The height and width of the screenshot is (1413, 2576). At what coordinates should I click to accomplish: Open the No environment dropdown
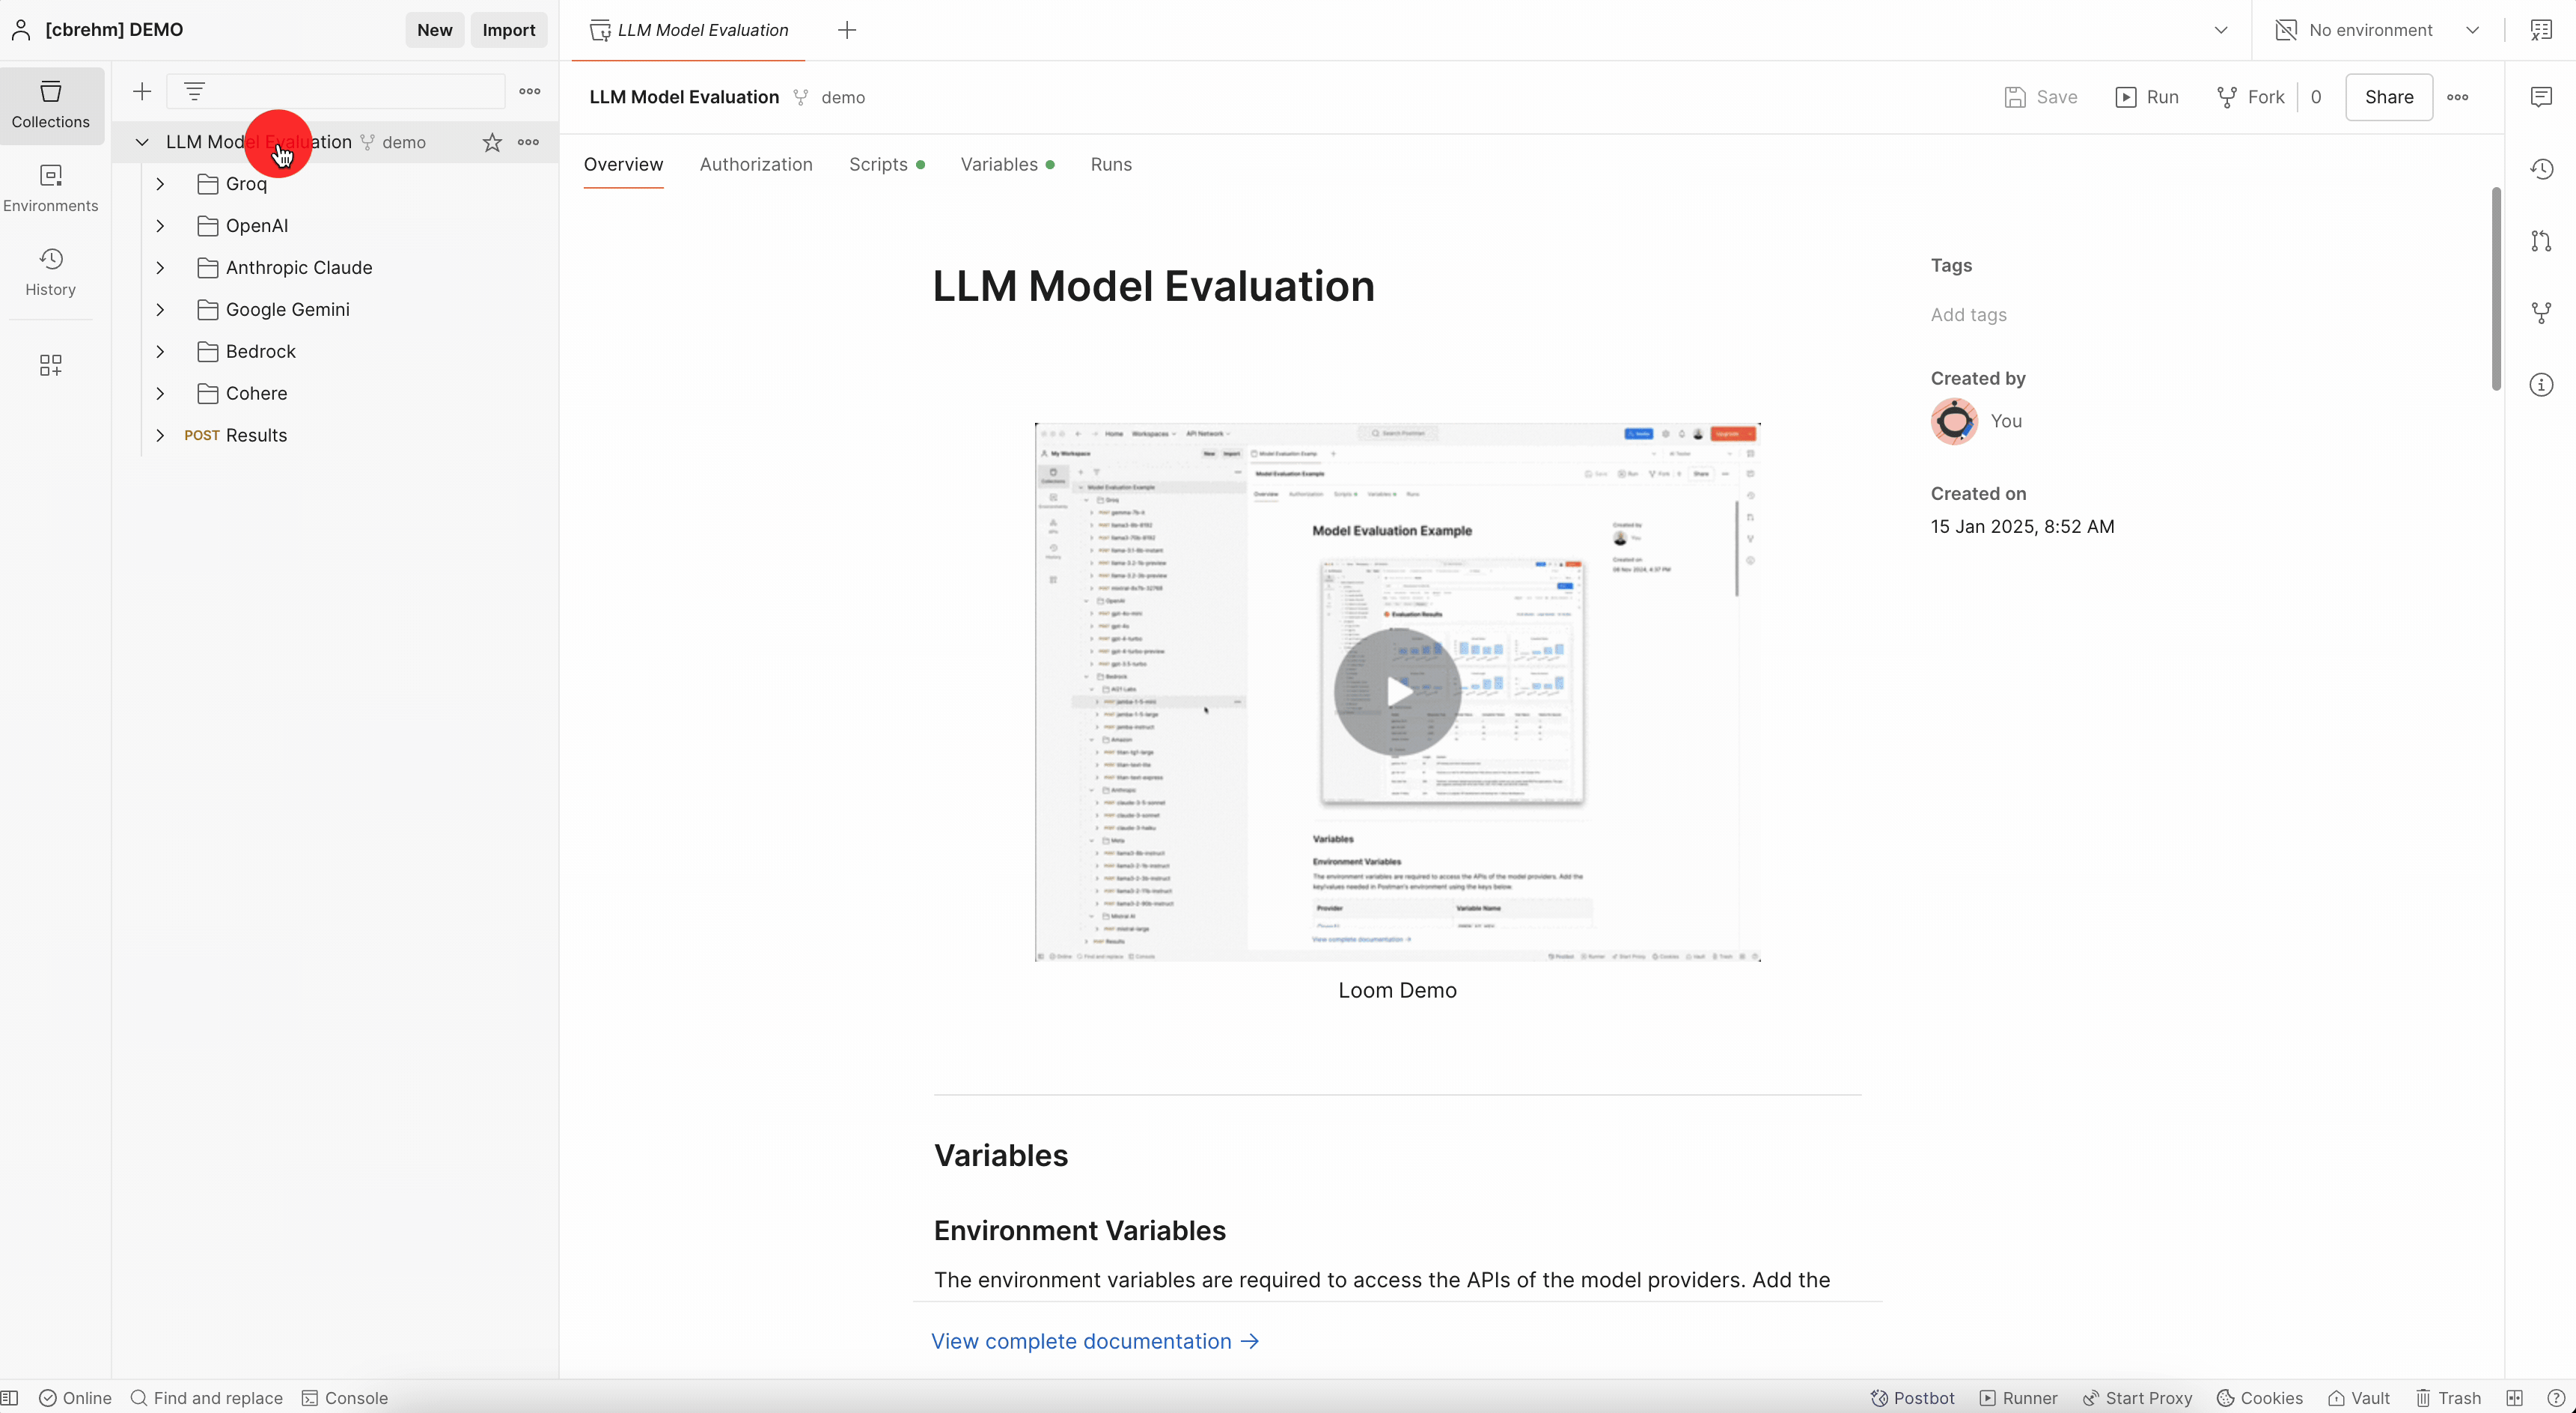[x=2377, y=30]
